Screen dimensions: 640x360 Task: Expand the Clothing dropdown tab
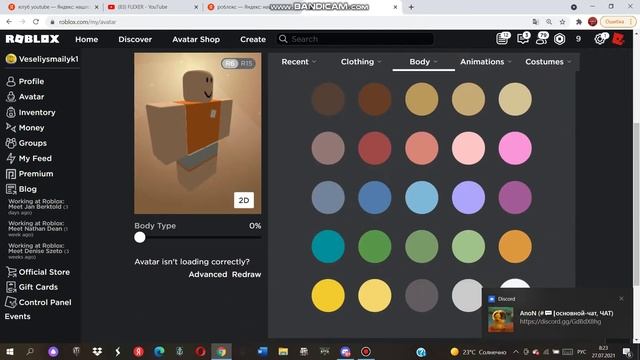pos(361,62)
